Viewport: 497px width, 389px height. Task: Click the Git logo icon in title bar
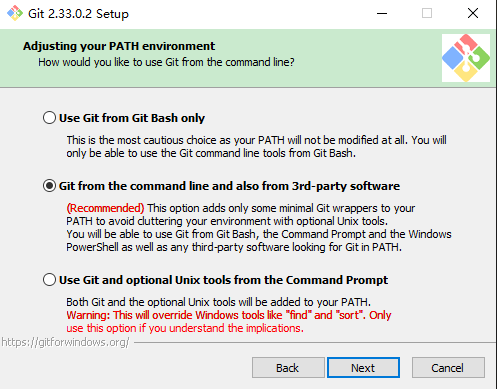[x=15, y=13]
